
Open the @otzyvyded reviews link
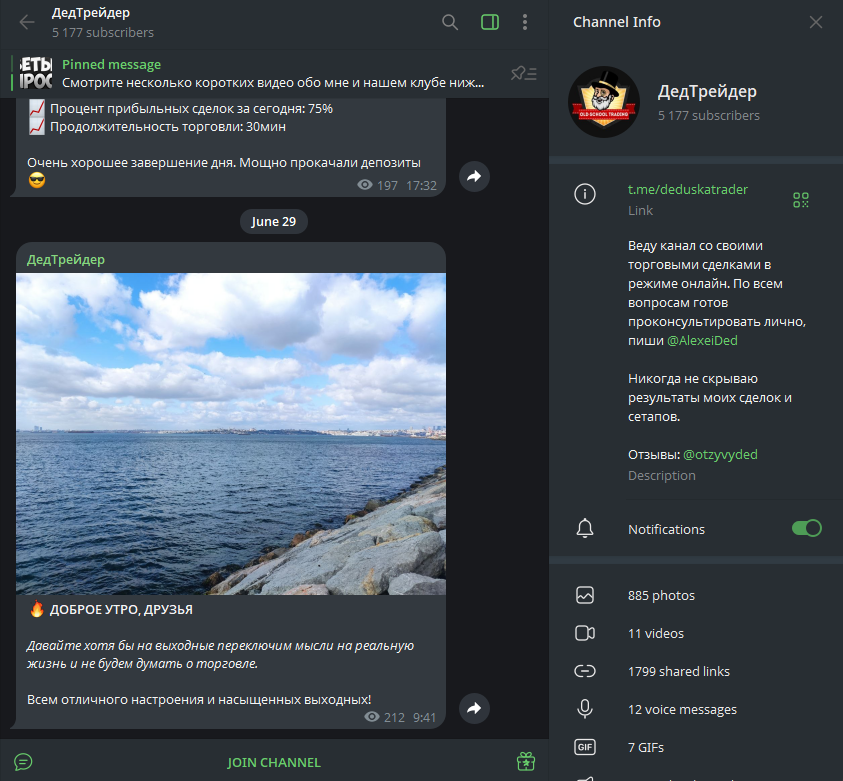click(x=720, y=455)
